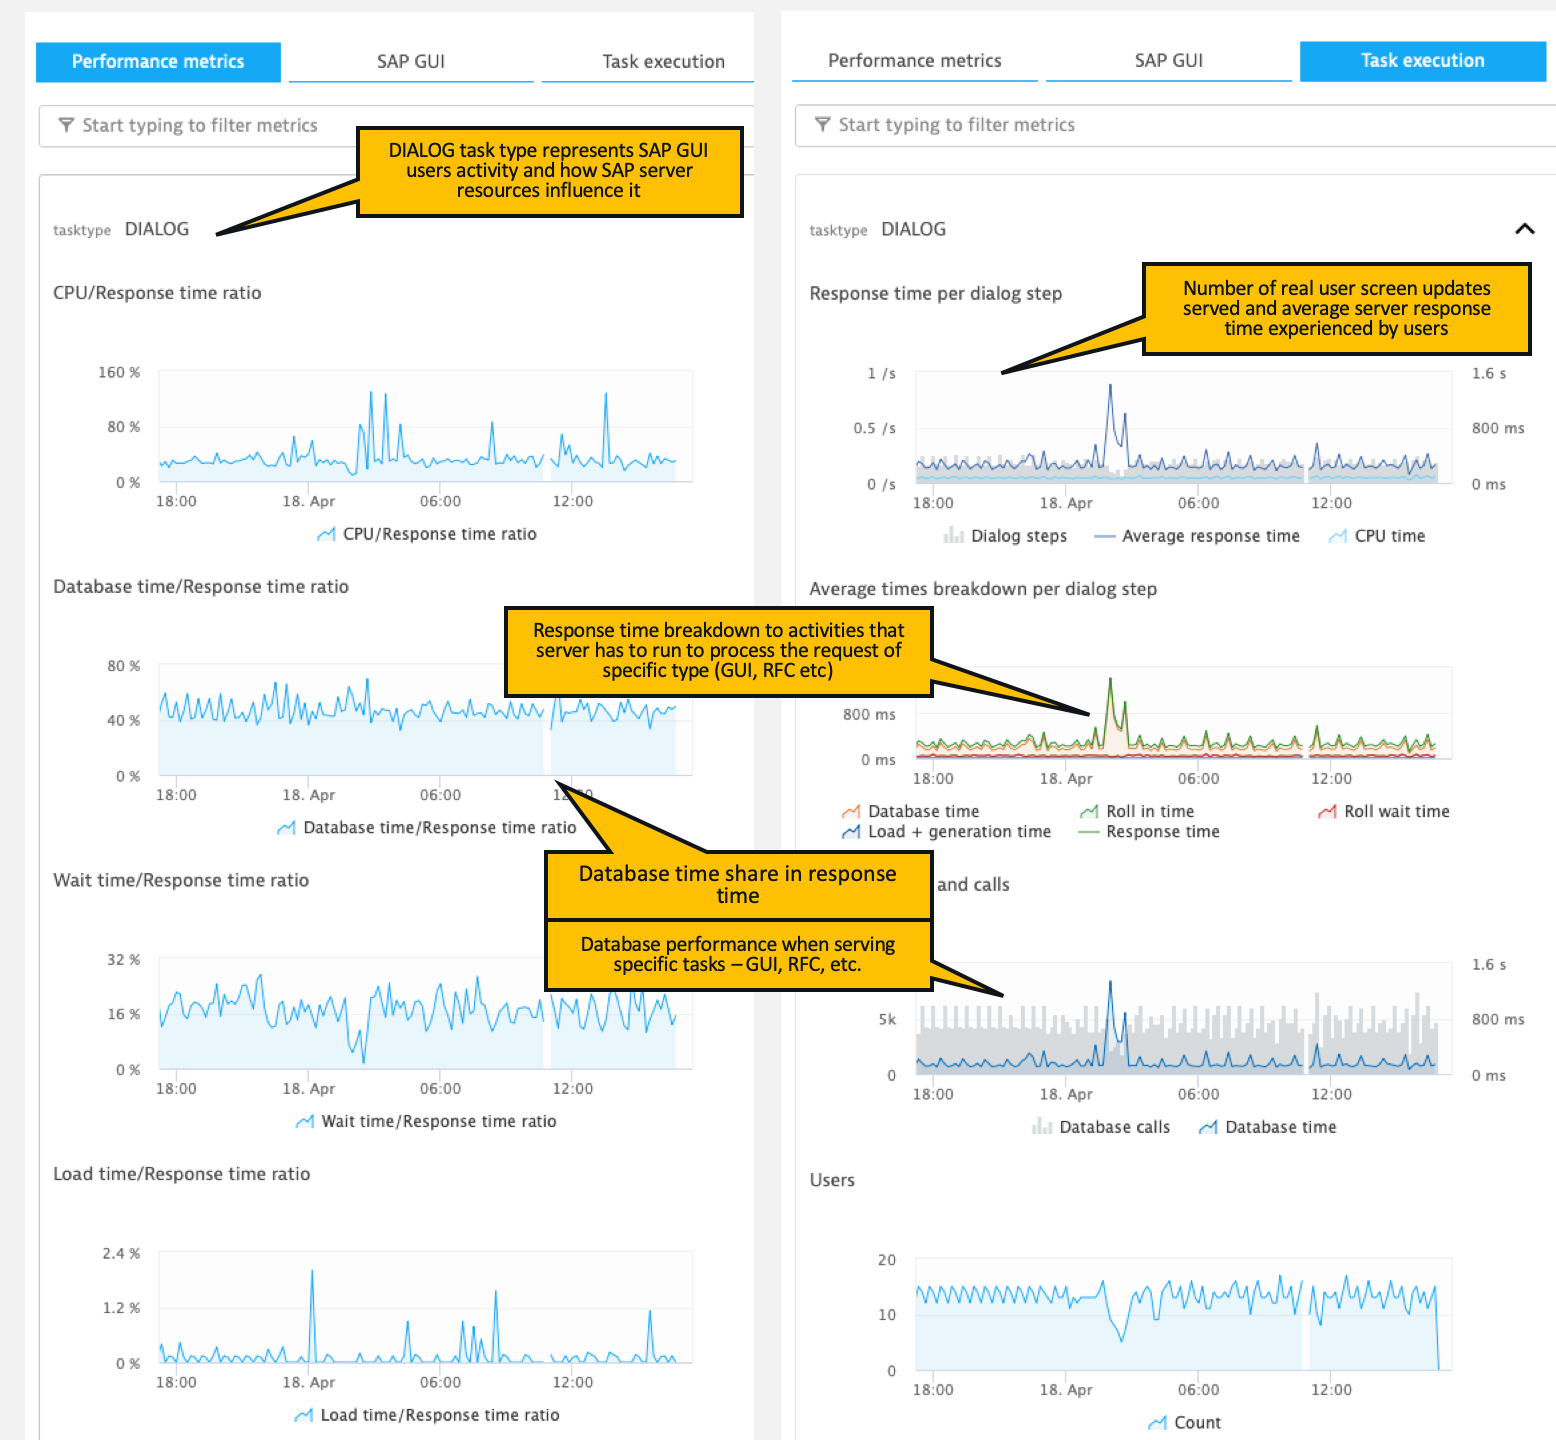The image size is (1556, 1440).
Task: Click the CPU/Response time ratio chart area
Action: 425,427
